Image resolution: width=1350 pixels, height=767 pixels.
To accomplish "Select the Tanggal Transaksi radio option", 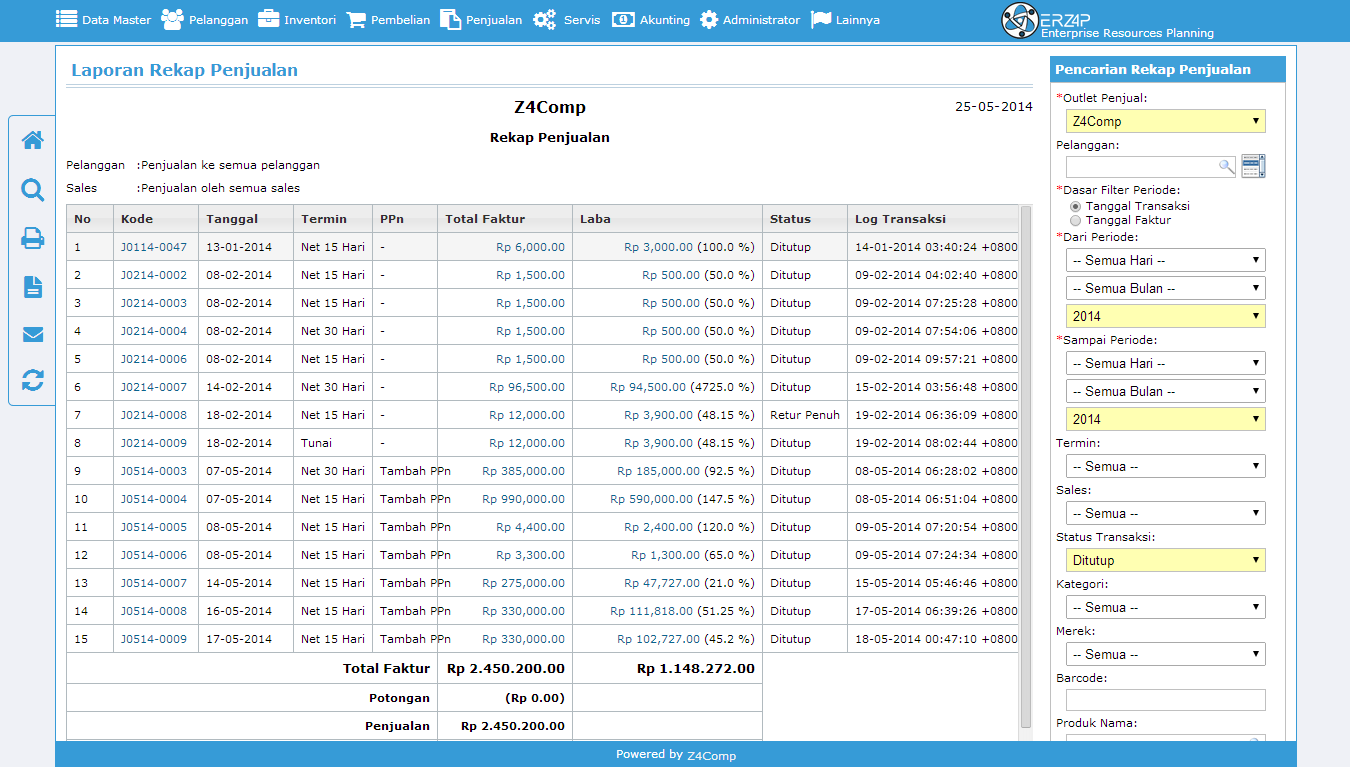I will click(1076, 206).
